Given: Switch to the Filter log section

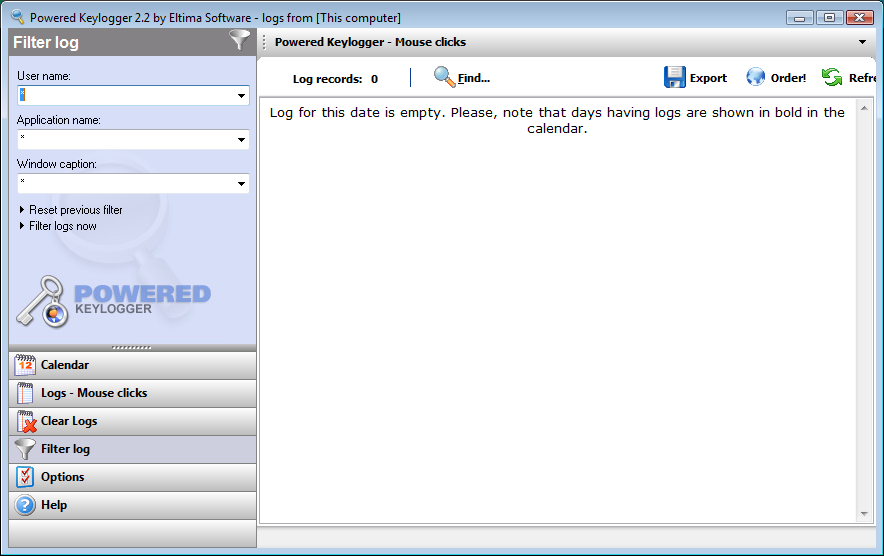Looking at the screenshot, I should 65,449.
